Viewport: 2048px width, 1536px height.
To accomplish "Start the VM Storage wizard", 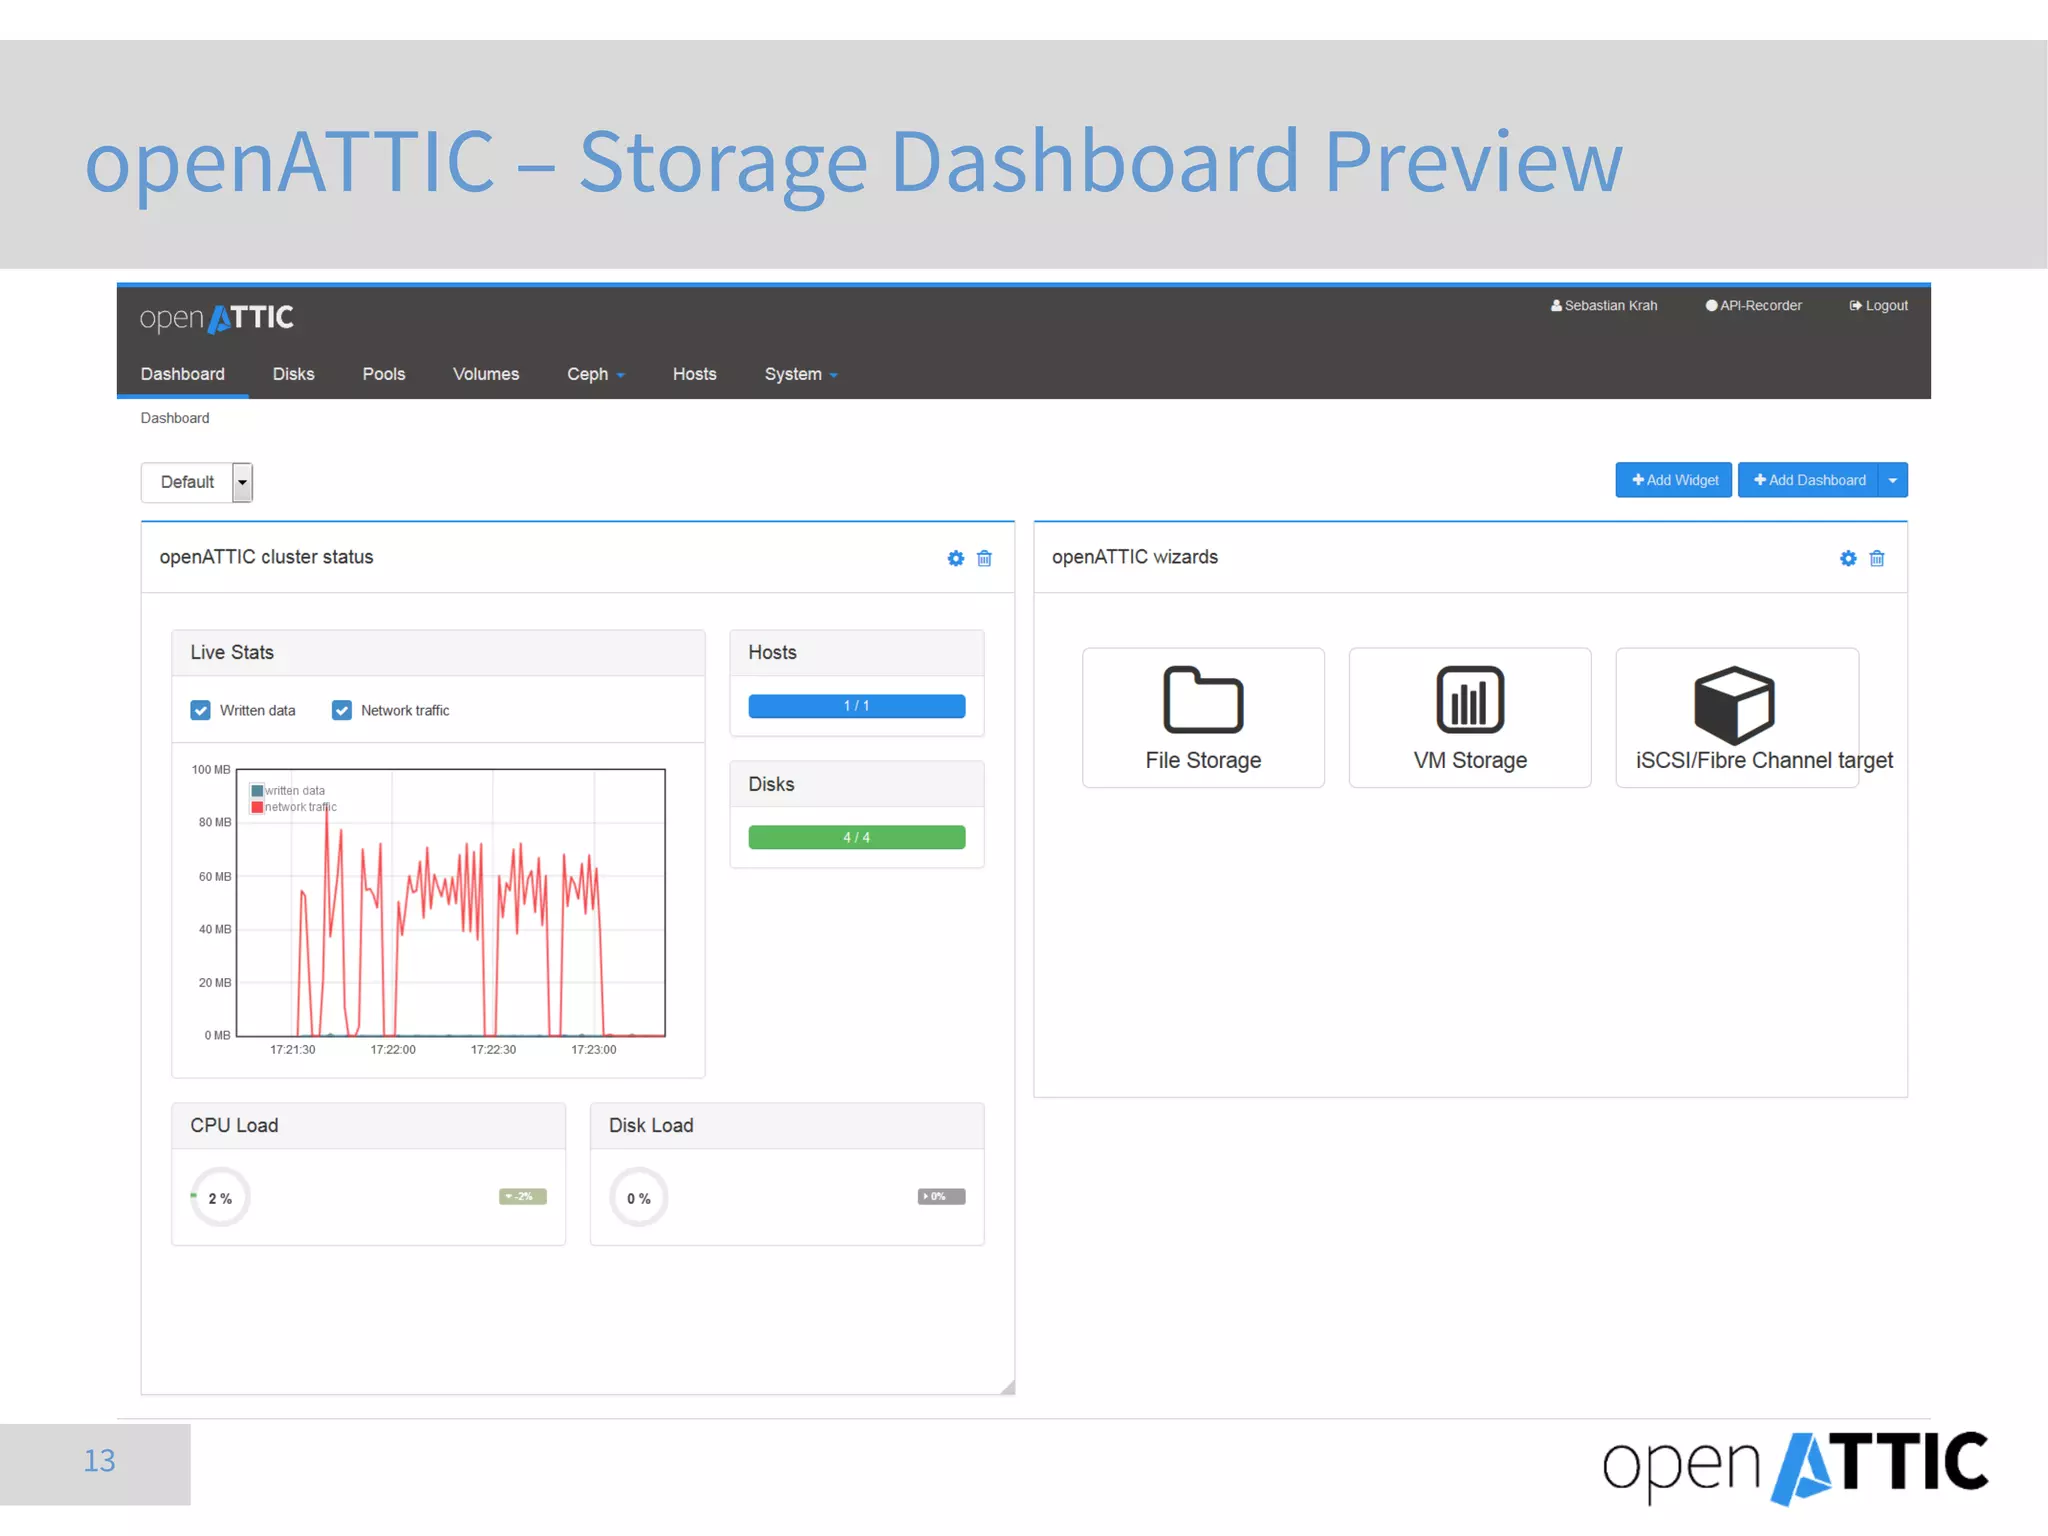I will click(1470, 717).
